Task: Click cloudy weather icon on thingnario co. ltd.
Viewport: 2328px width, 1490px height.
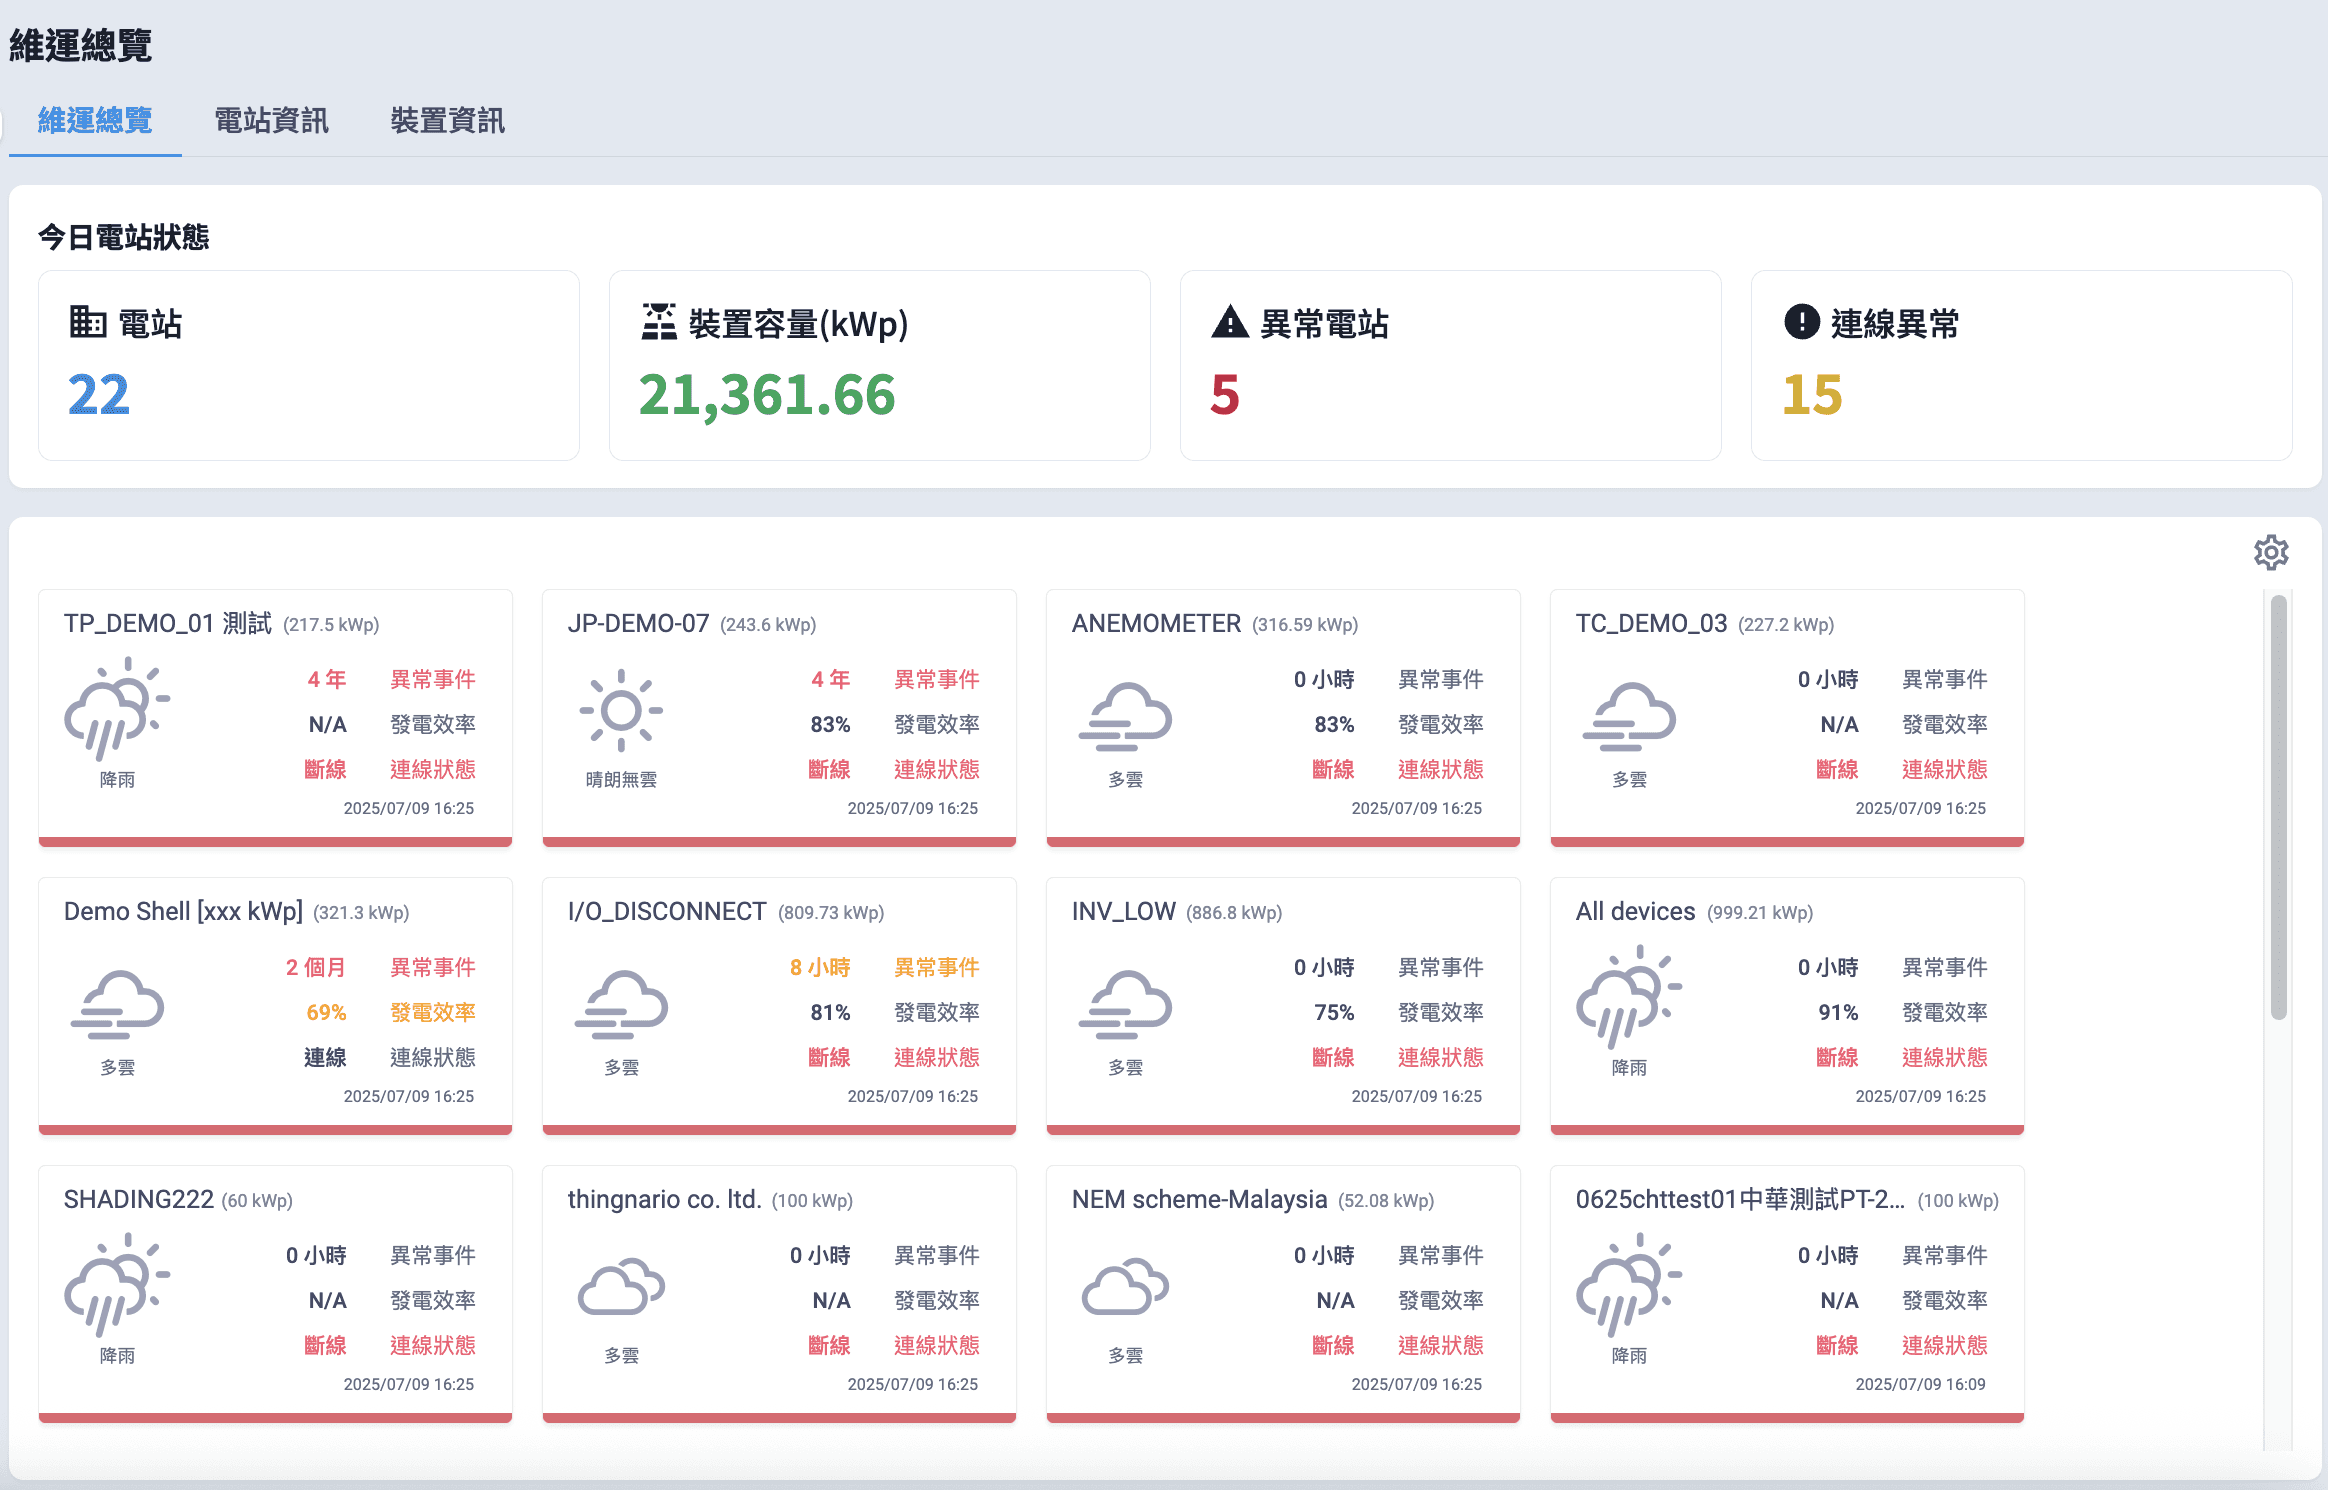Action: [621, 1287]
